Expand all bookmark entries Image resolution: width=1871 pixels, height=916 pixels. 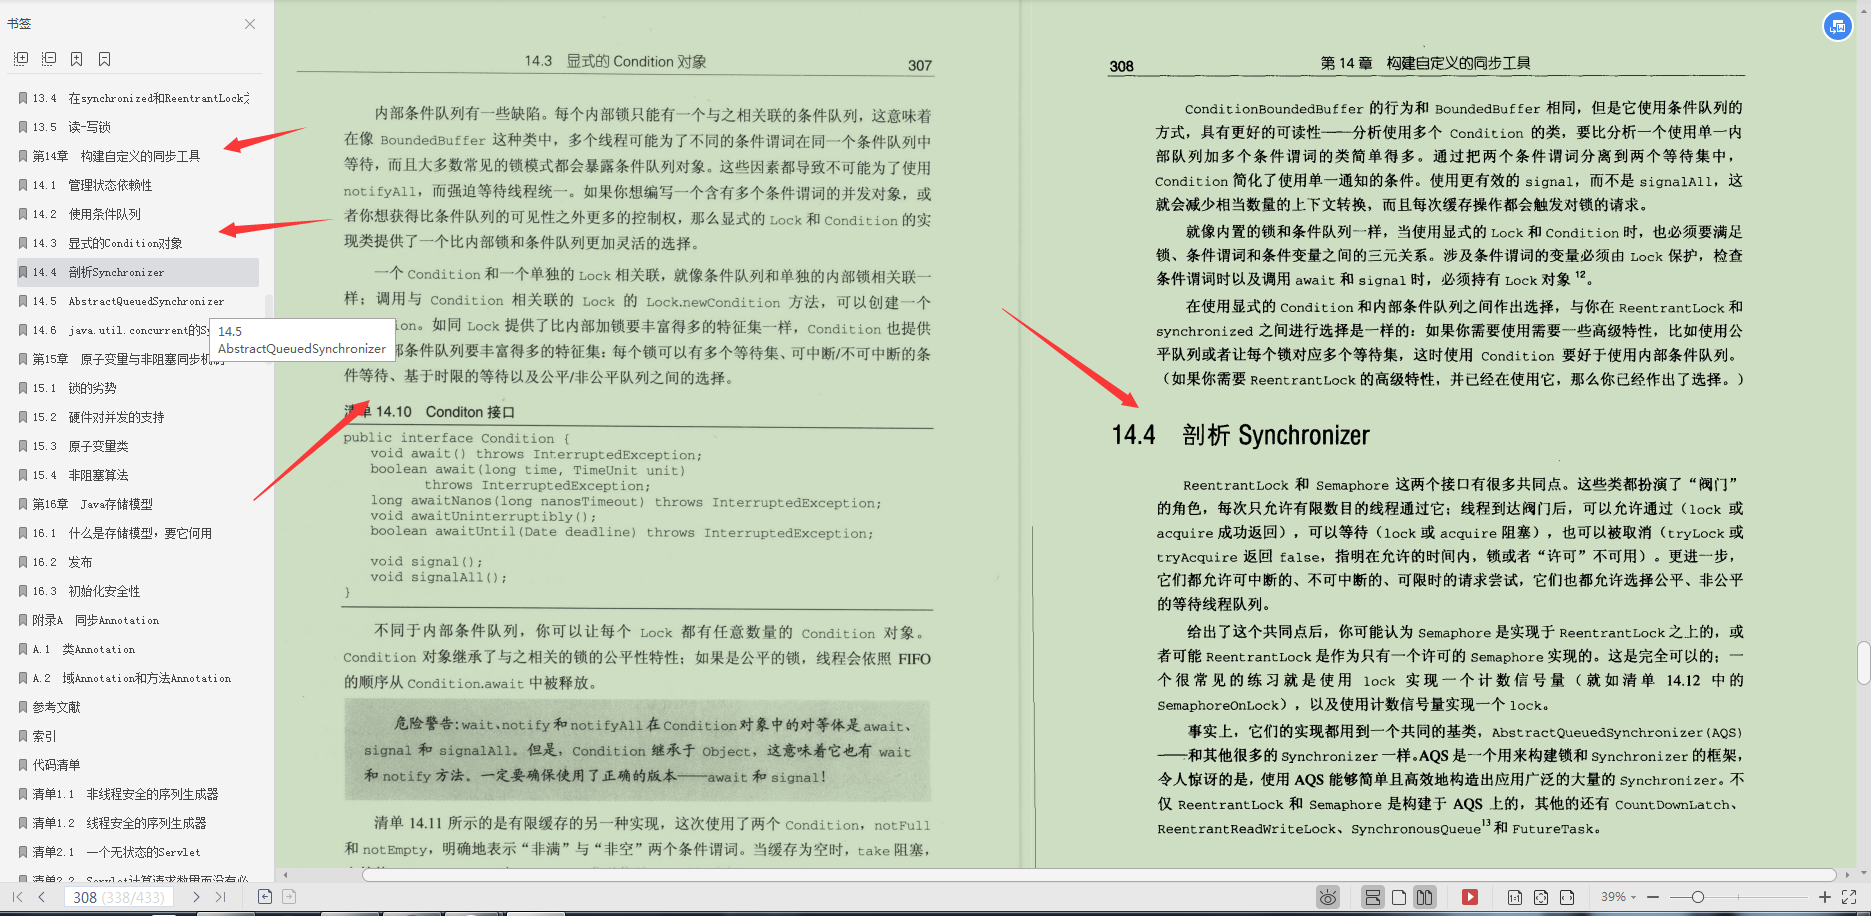(x=21, y=59)
